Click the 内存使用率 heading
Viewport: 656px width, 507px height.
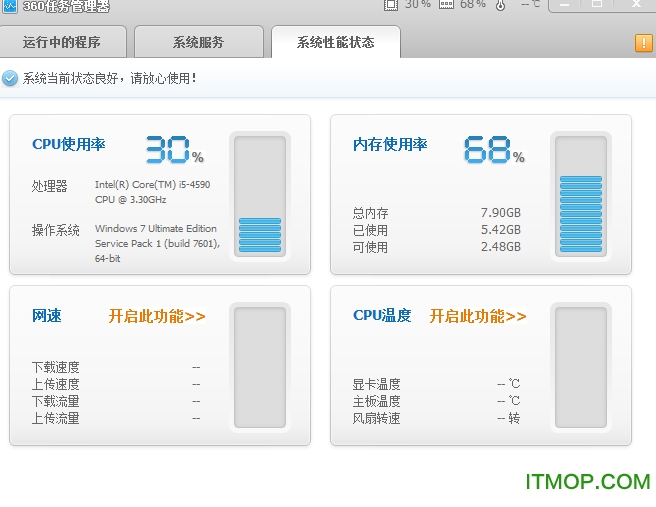pos(390,145)
